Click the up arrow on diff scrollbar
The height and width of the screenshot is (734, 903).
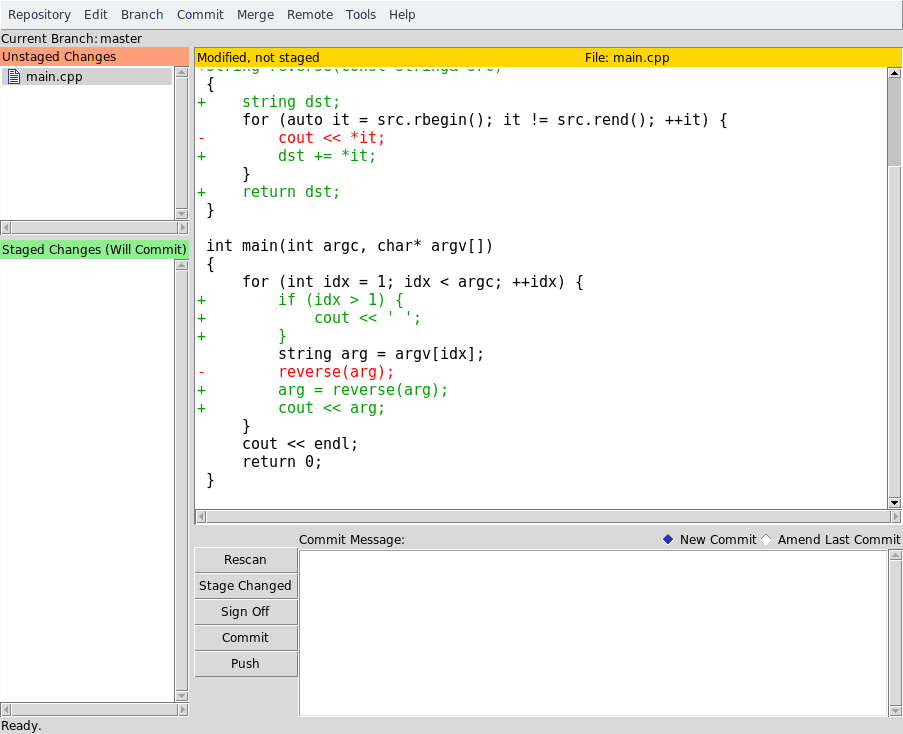click(894, 72)
